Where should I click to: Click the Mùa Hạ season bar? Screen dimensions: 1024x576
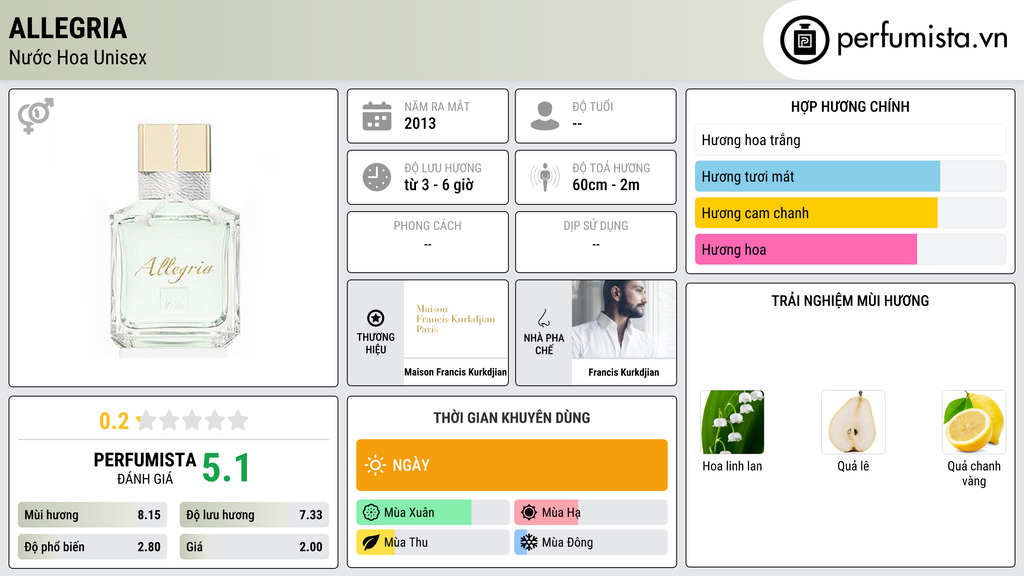click(591, 513)
